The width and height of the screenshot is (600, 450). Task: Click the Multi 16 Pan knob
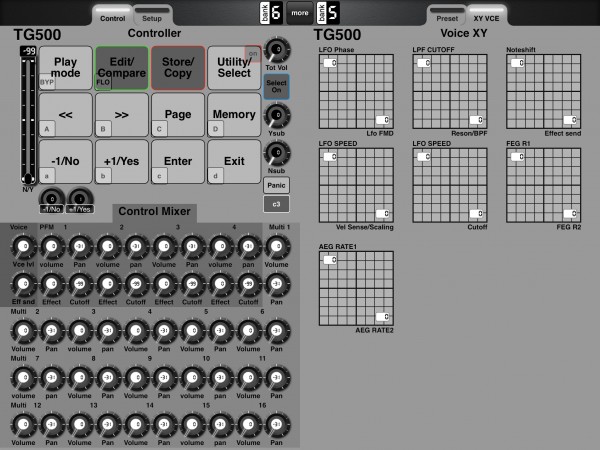point(277,425)
